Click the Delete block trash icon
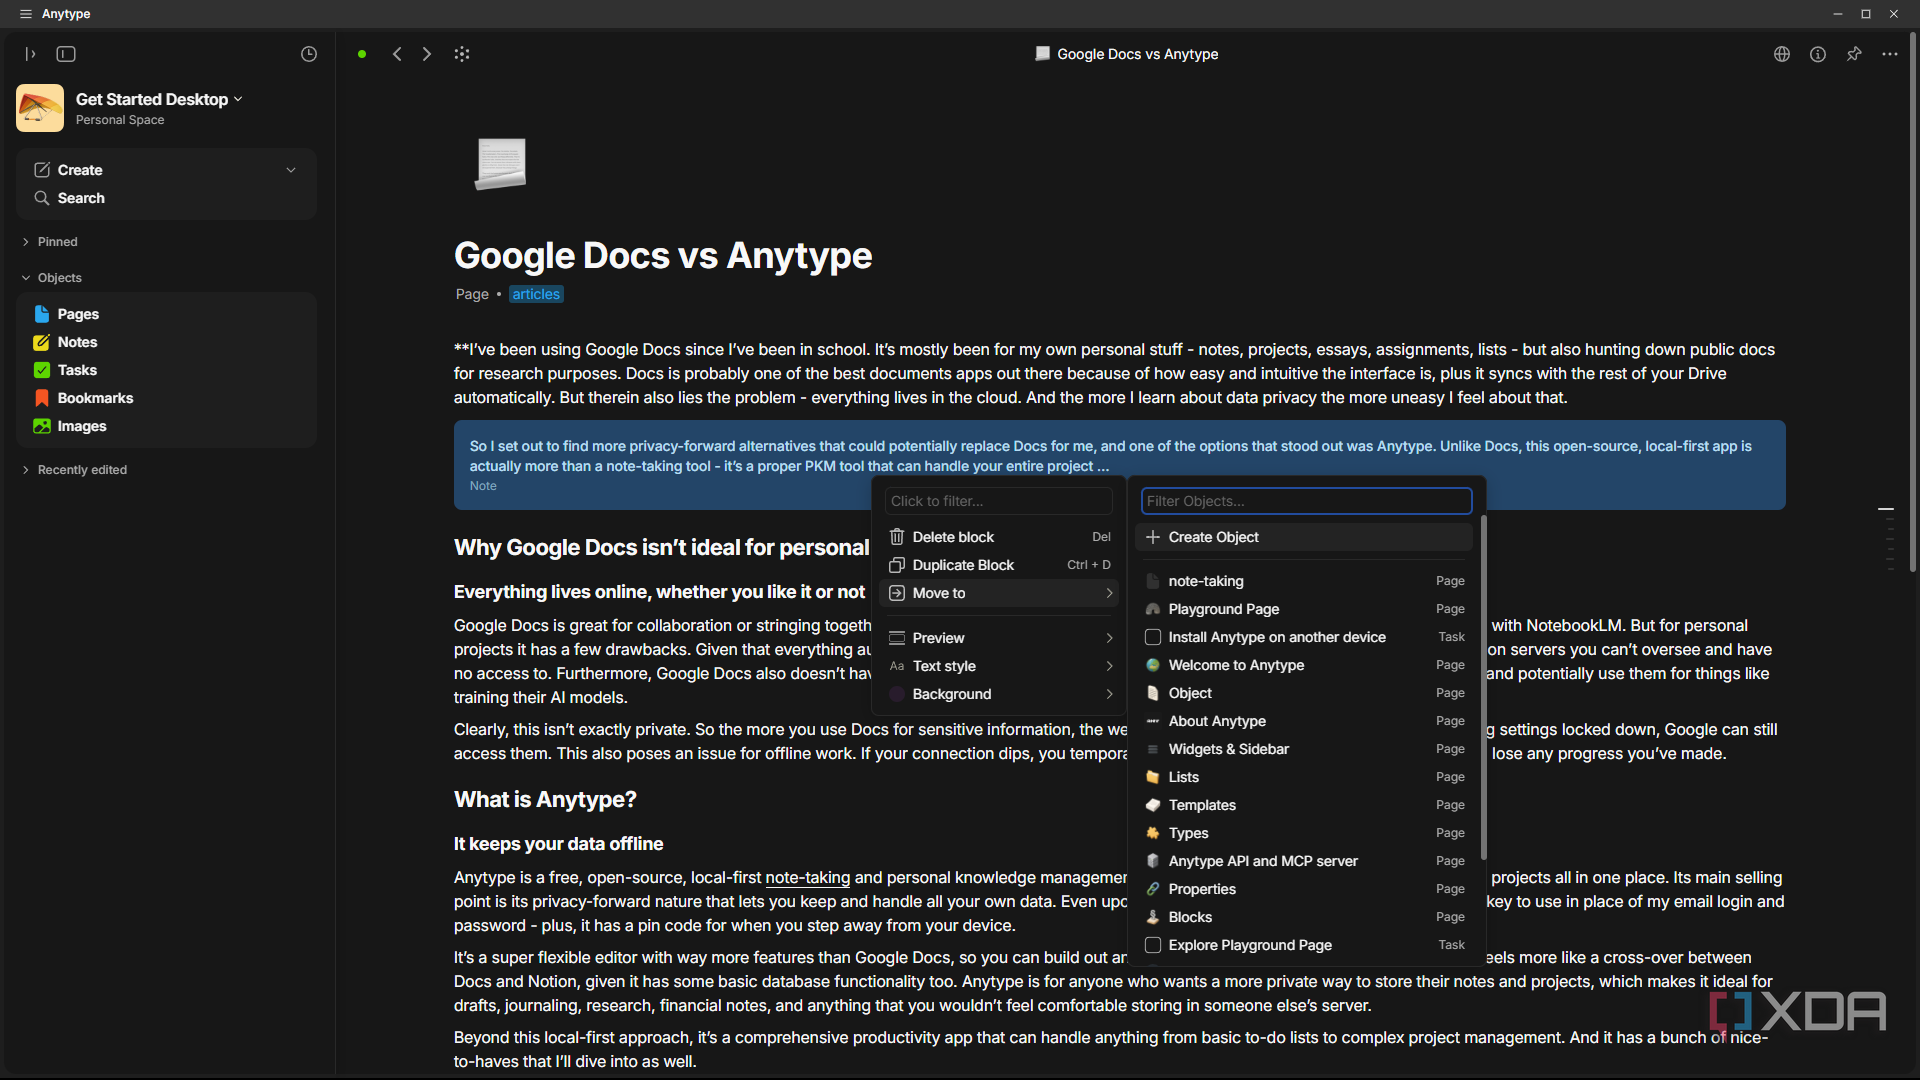1920x1080 pixels. [897, 537]
